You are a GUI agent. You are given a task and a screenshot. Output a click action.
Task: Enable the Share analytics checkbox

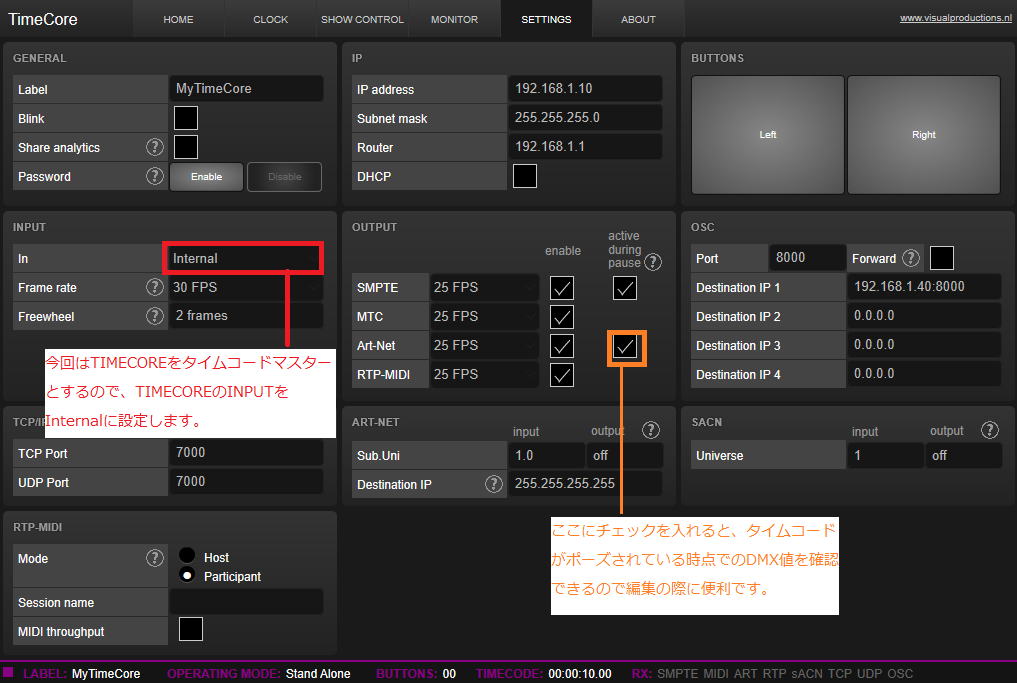[185, 147]
